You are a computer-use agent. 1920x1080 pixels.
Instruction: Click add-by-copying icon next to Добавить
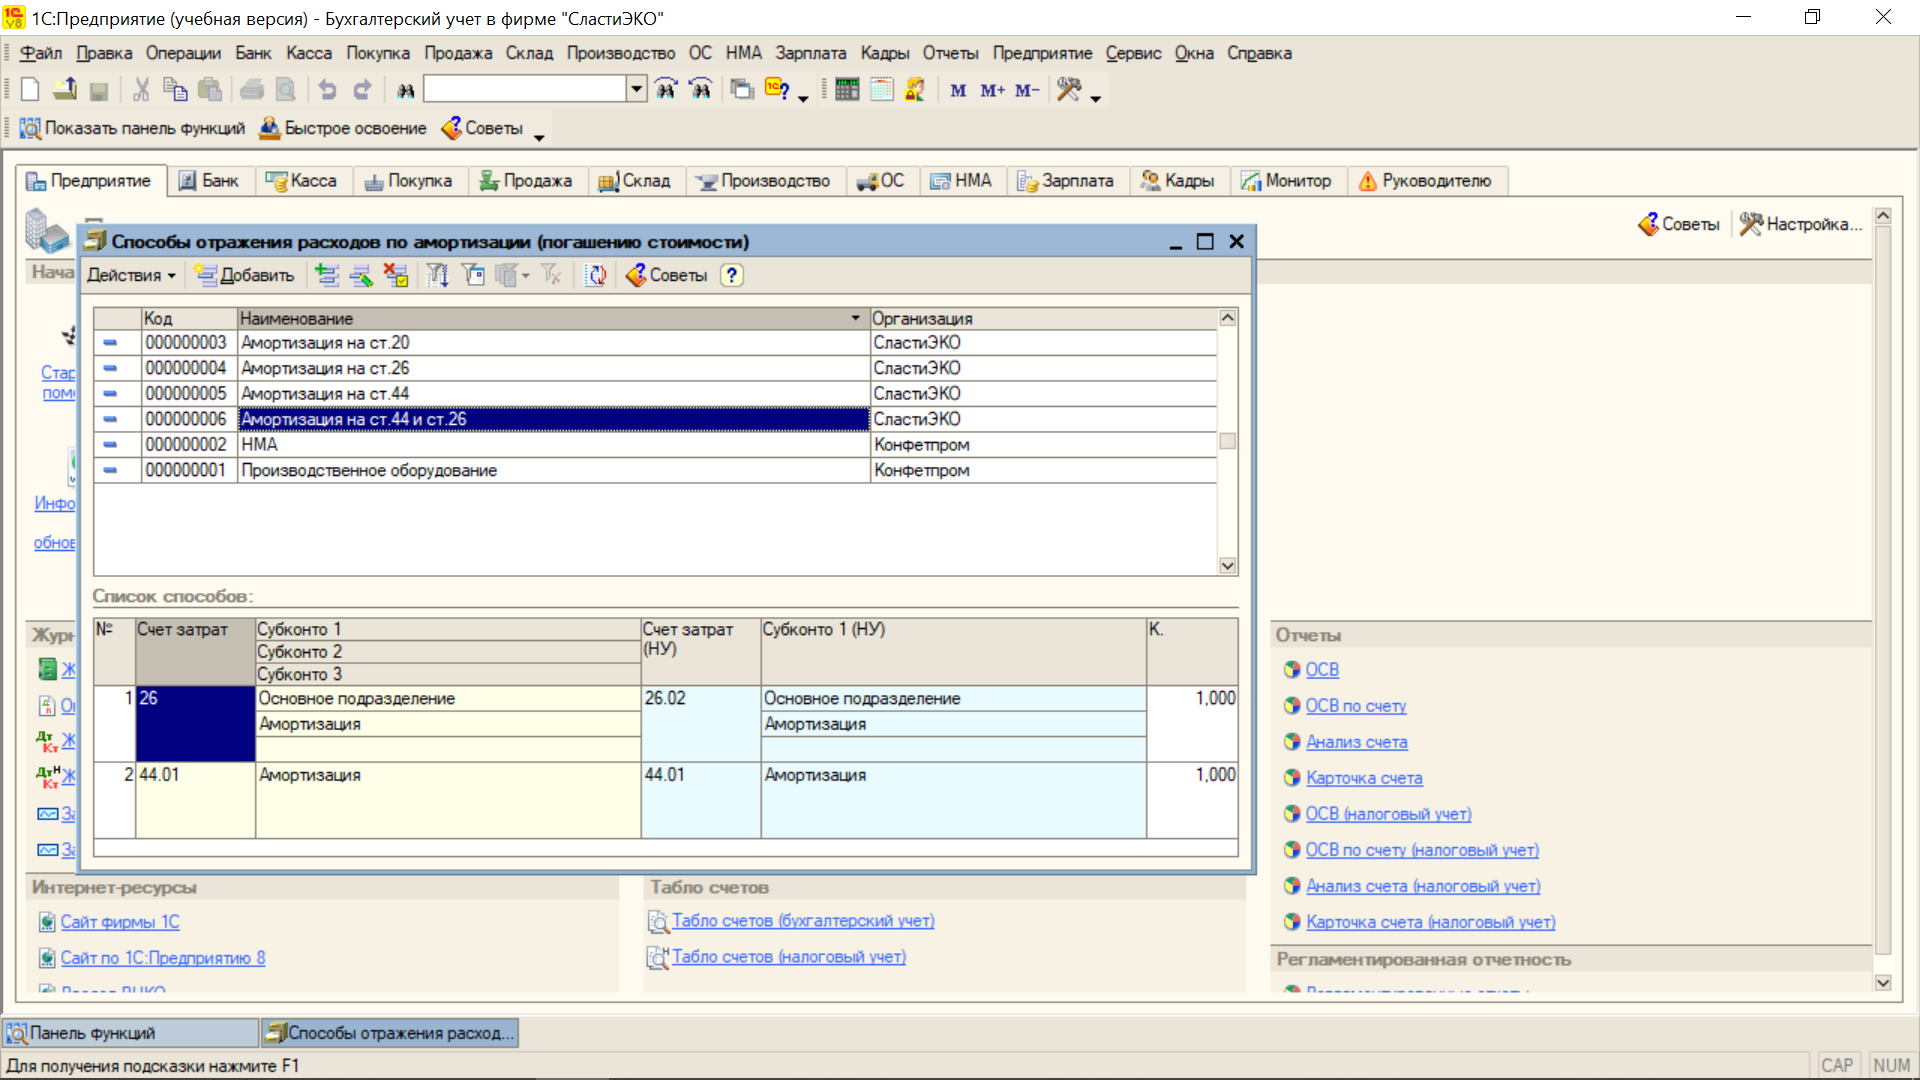point(327,275)
